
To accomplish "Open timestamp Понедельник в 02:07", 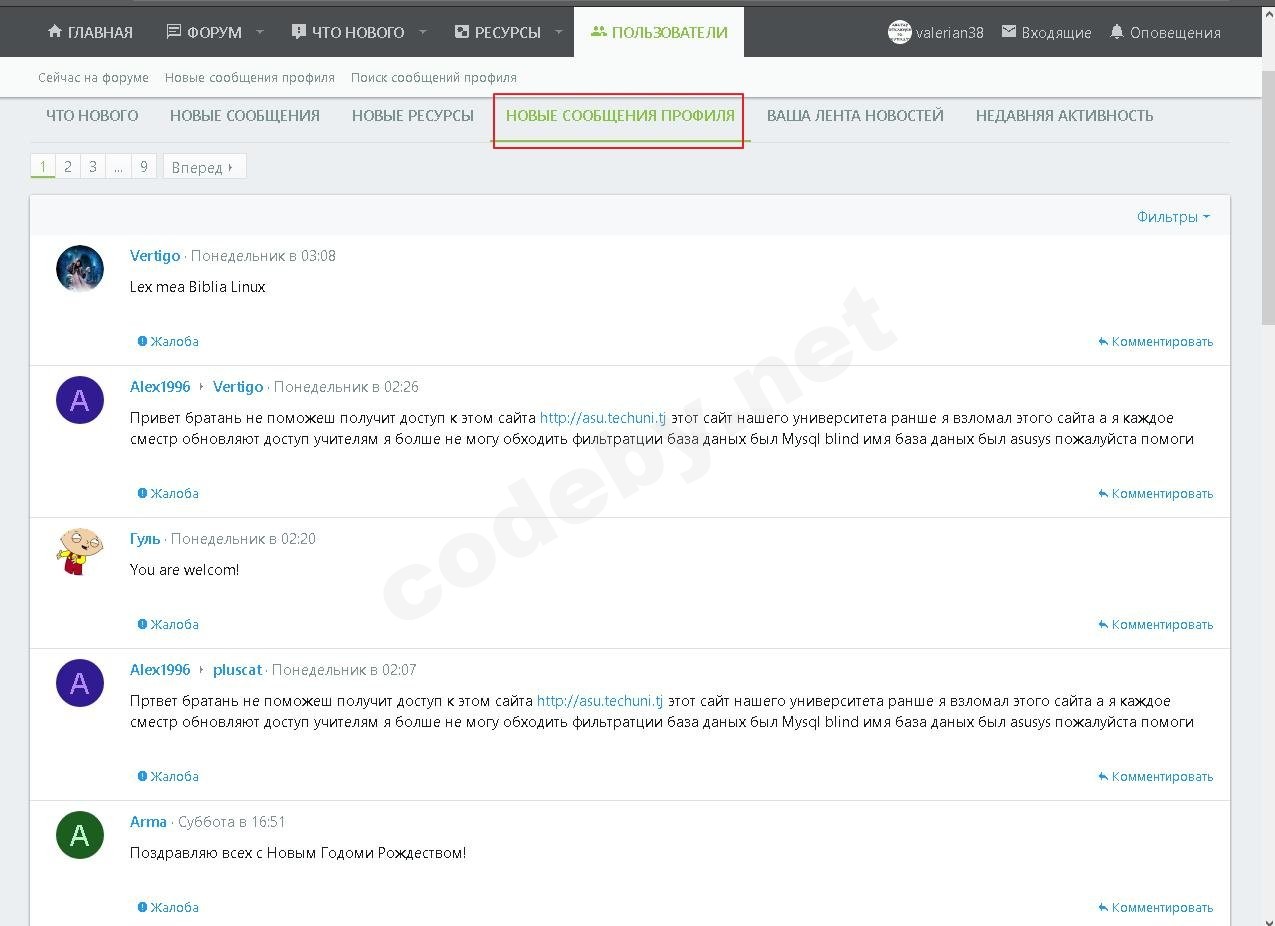I will tap(344, 670).
